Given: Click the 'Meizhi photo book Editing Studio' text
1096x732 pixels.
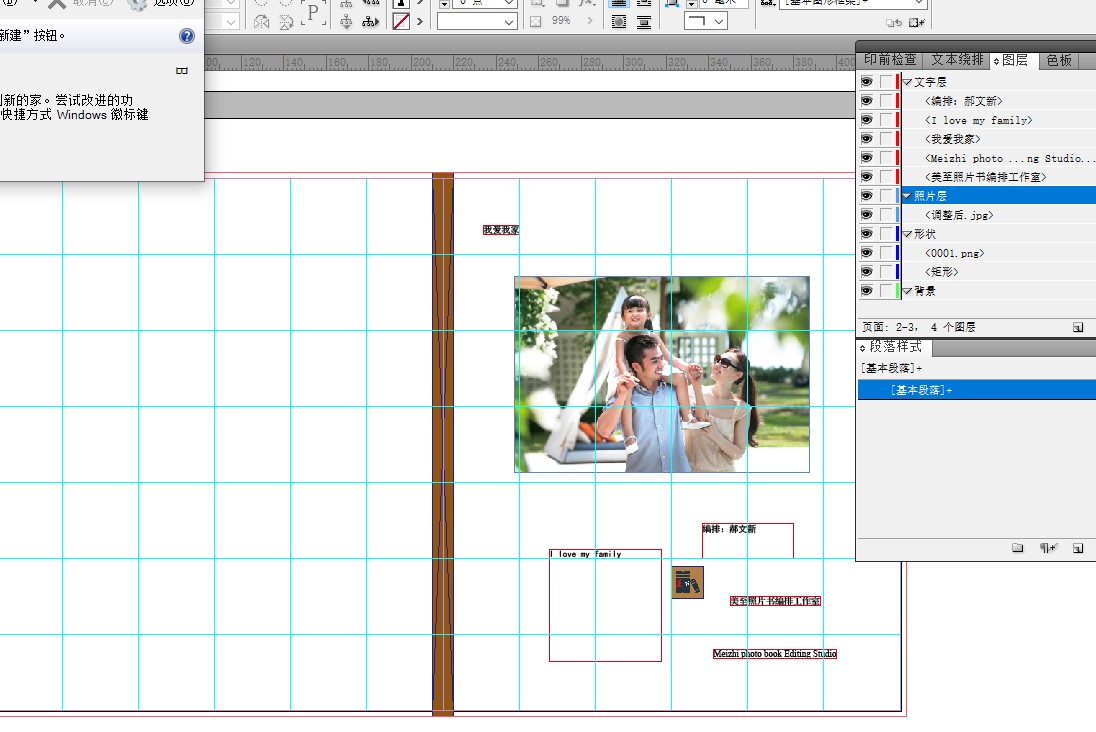Looking at the screenshot, I should click(774, 654).
